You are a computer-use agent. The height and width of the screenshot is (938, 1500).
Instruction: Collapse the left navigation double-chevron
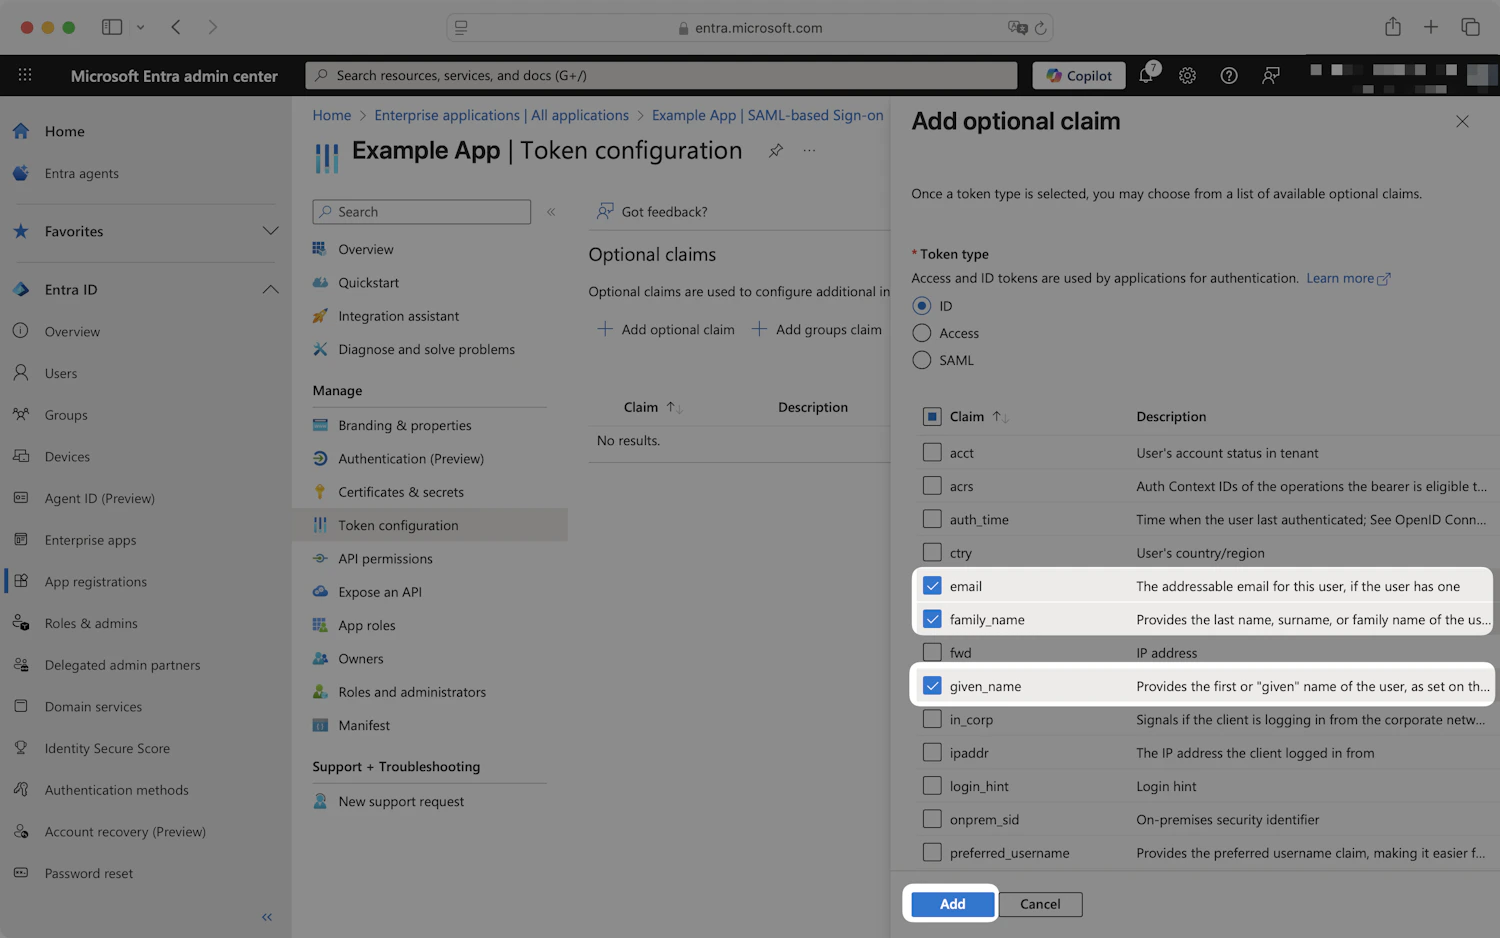pyautogui.click(x=267, y=917)
